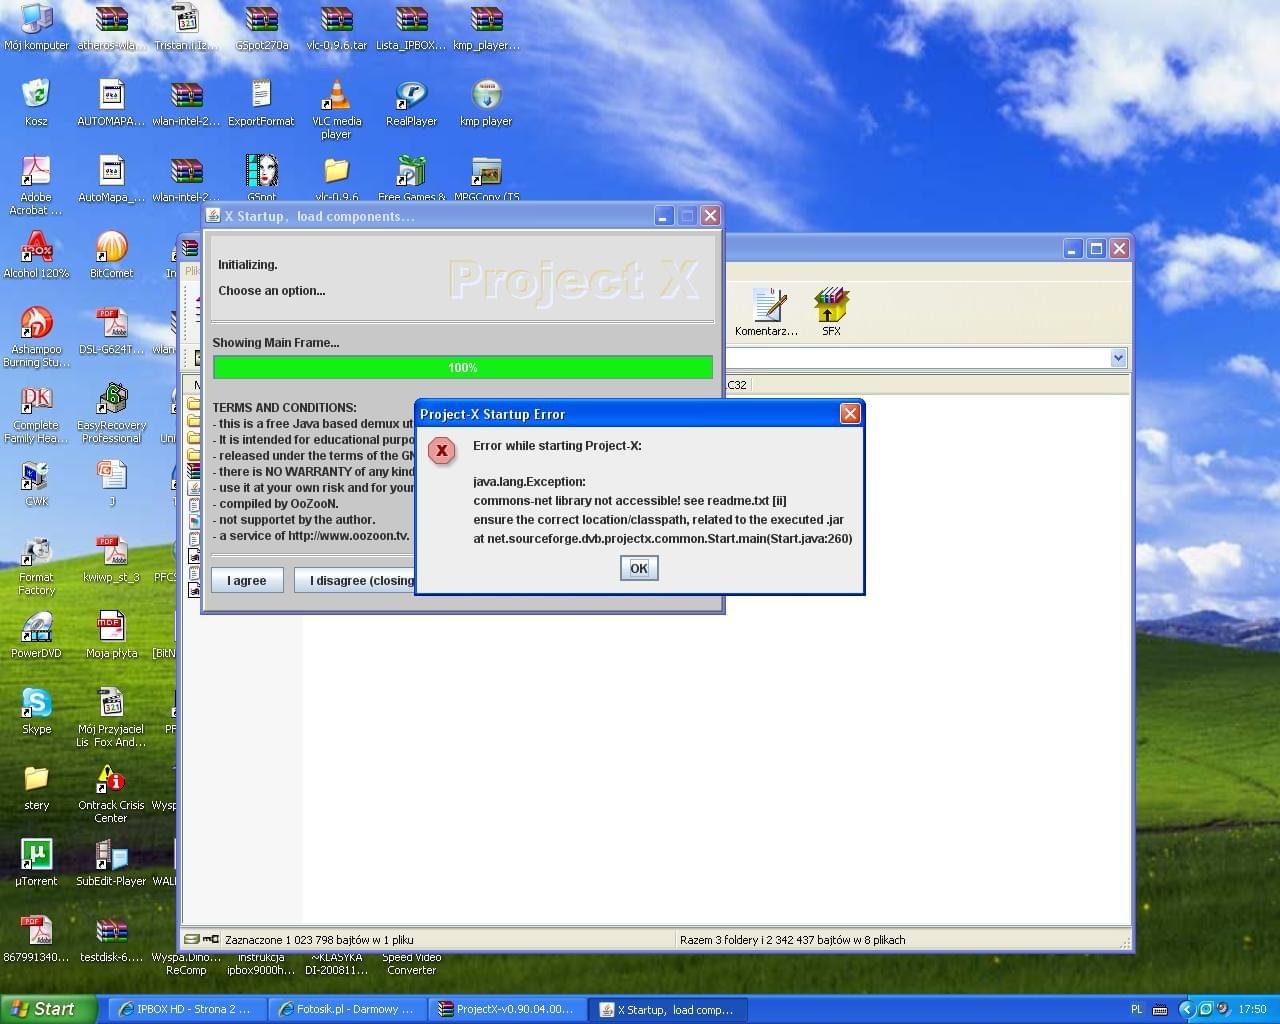Select stery folder on desktop
Viewport: 1280px width, 1024px height.
[36, 787]
